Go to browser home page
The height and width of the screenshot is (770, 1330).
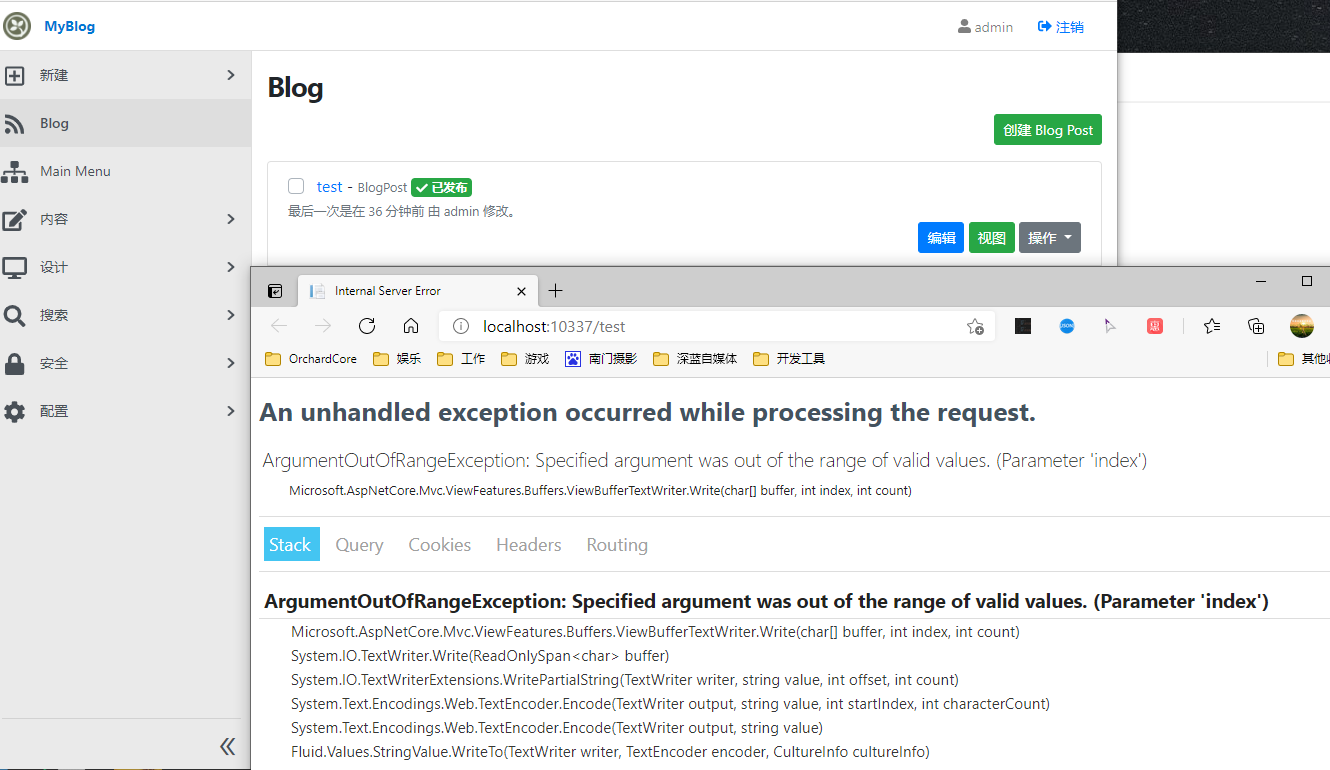click(x=411, y=326)
